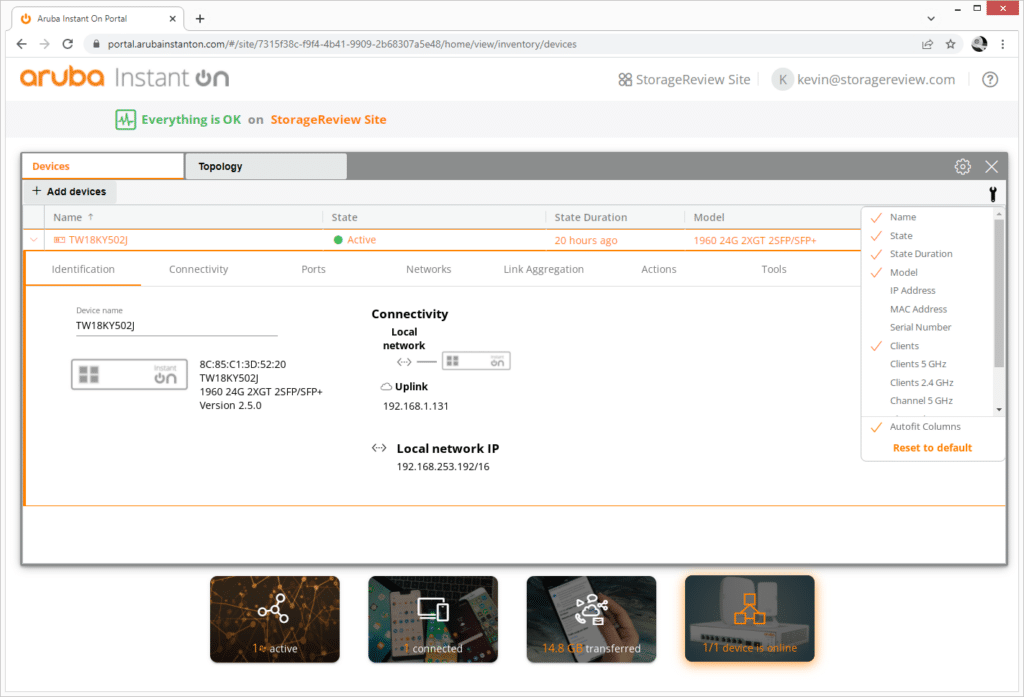Click the column chooser wrench icon
The image size is (1024, 697).
tap(993, 193)
